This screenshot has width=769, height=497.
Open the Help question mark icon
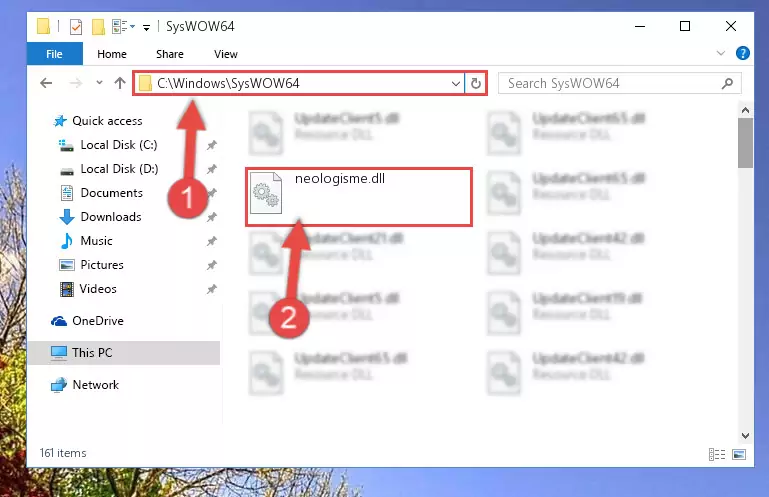pyautogui.click(x=743, y=53)
